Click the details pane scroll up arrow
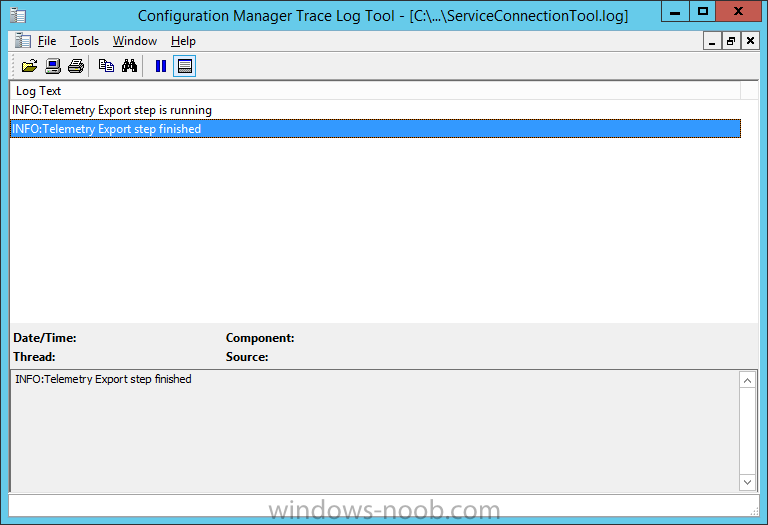768x525 pixels. click(x=747, y=381)
